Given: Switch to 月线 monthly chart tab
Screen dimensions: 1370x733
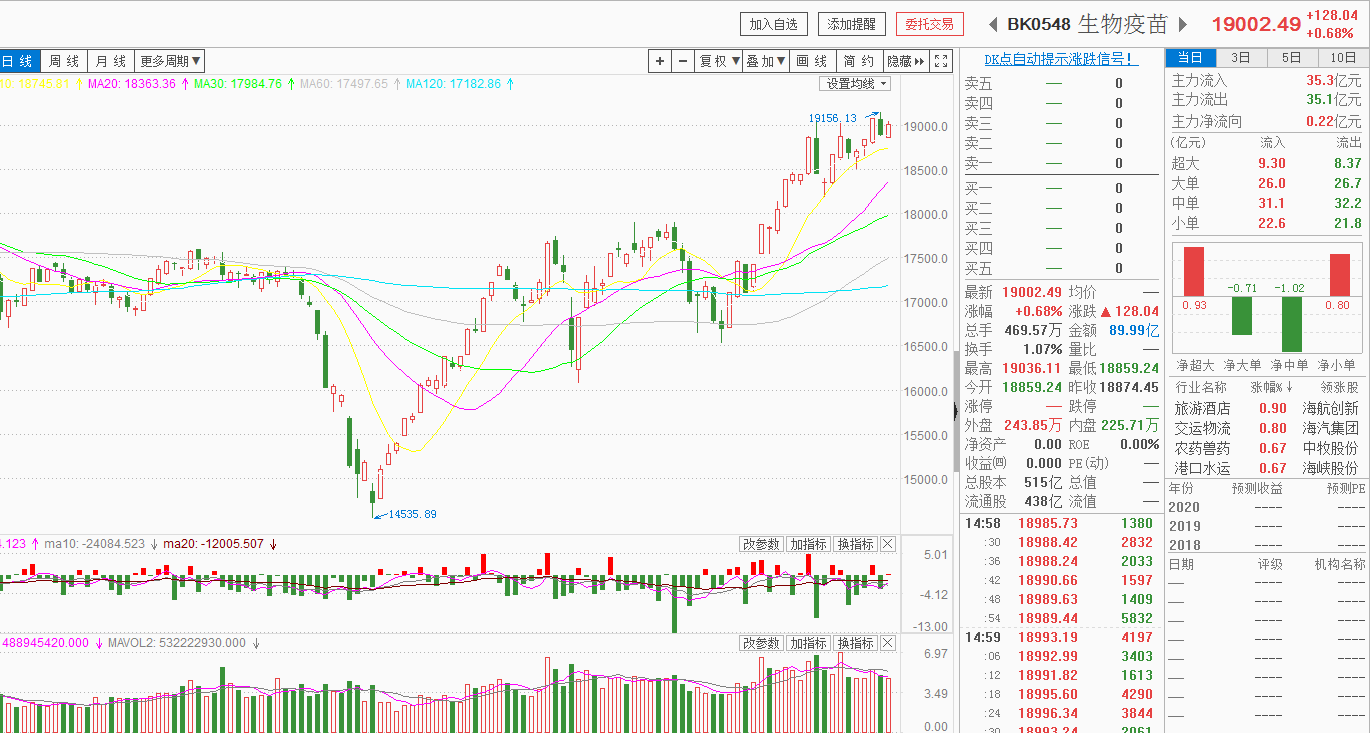Looking at the screenshot, I should [x=111, y=61].
